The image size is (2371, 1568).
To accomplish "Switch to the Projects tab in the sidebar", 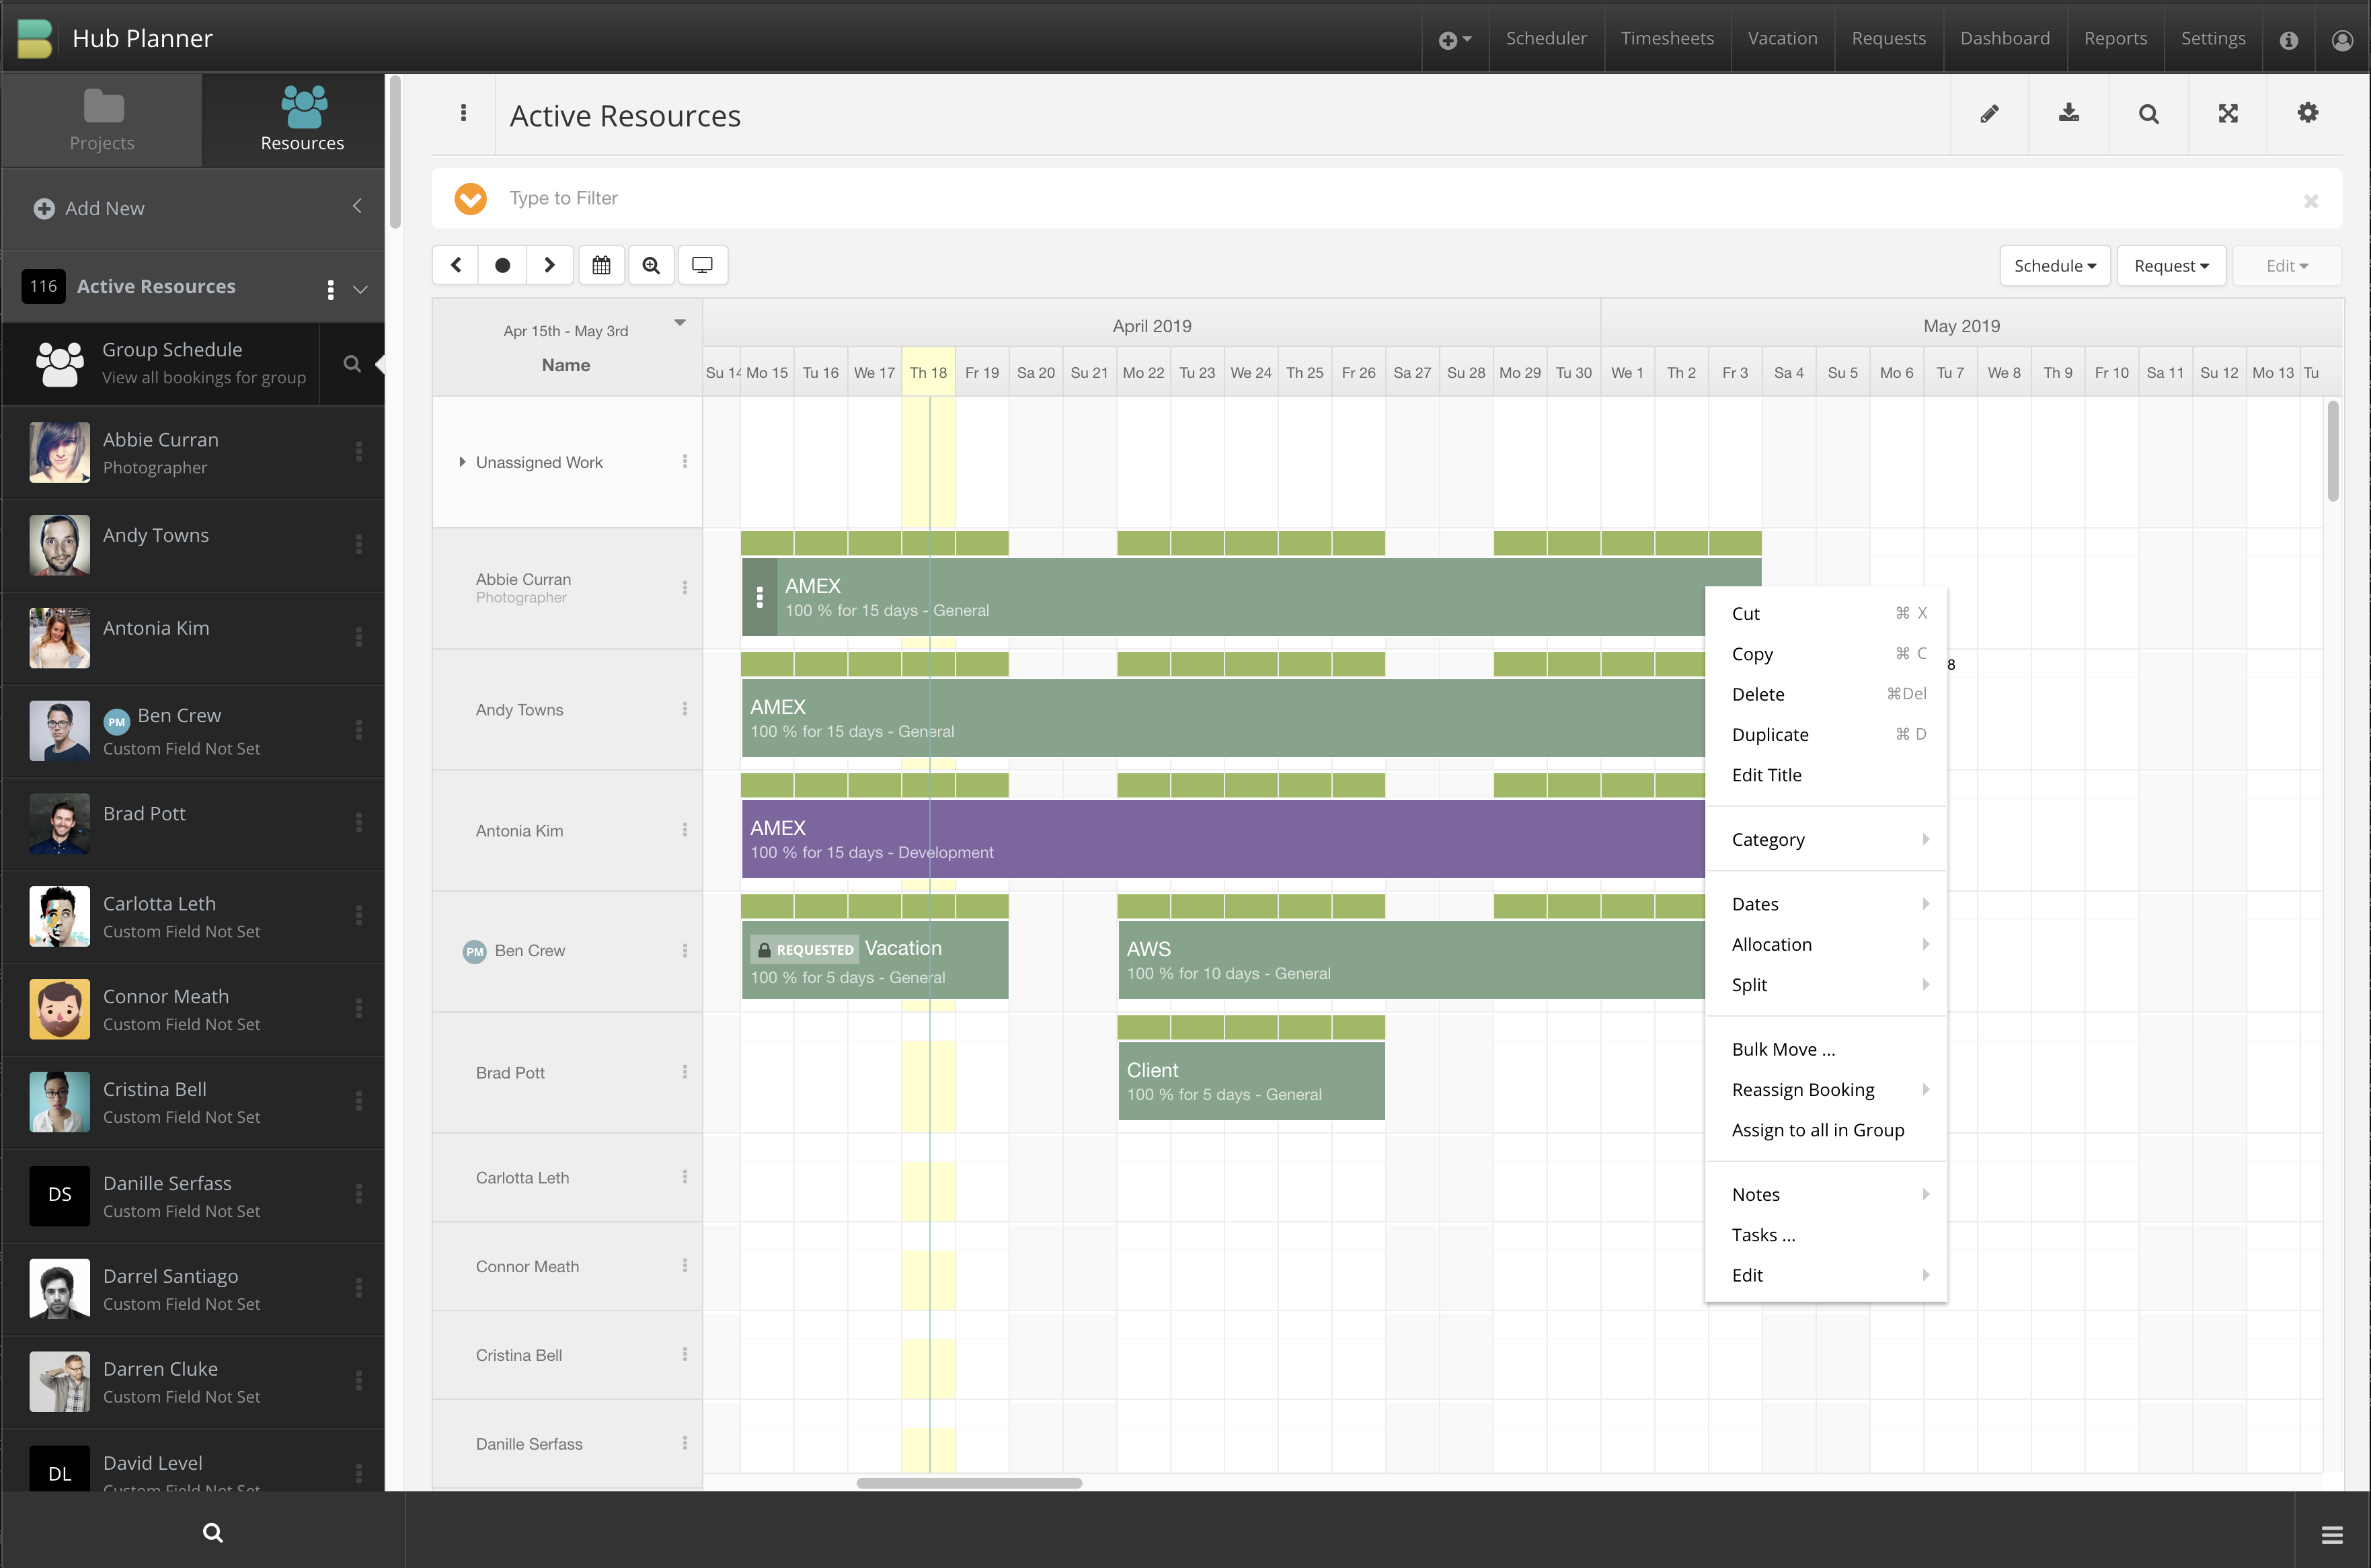I will (x=101, y=119).
